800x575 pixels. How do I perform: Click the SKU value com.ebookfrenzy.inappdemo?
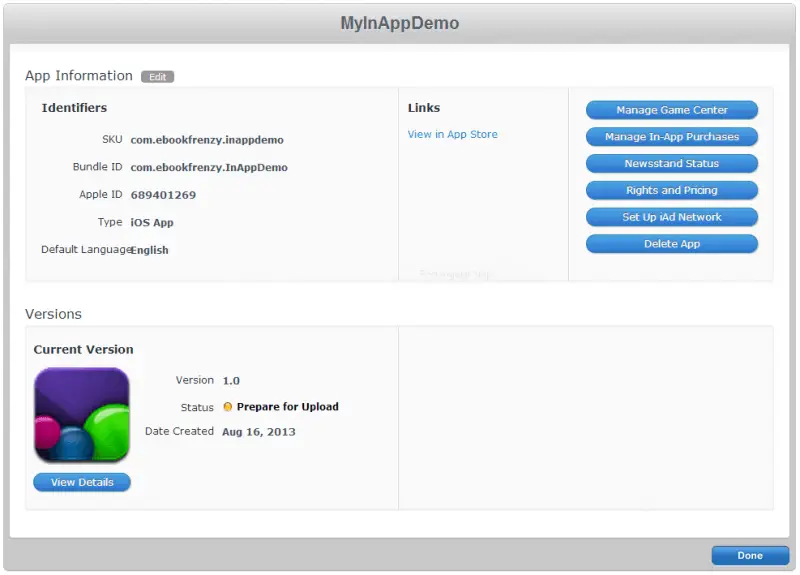(x=207, y=140)
